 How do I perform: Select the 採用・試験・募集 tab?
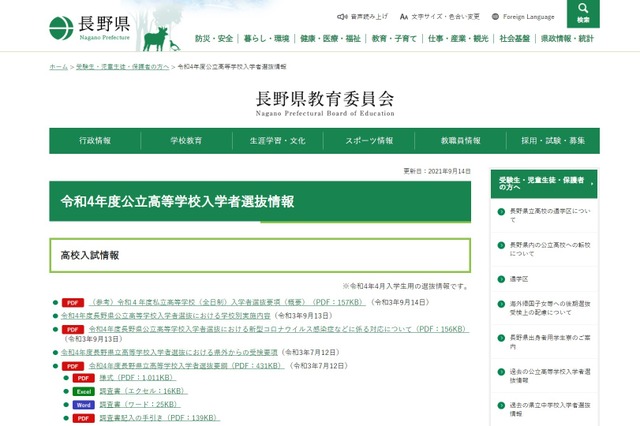[553, 141]
